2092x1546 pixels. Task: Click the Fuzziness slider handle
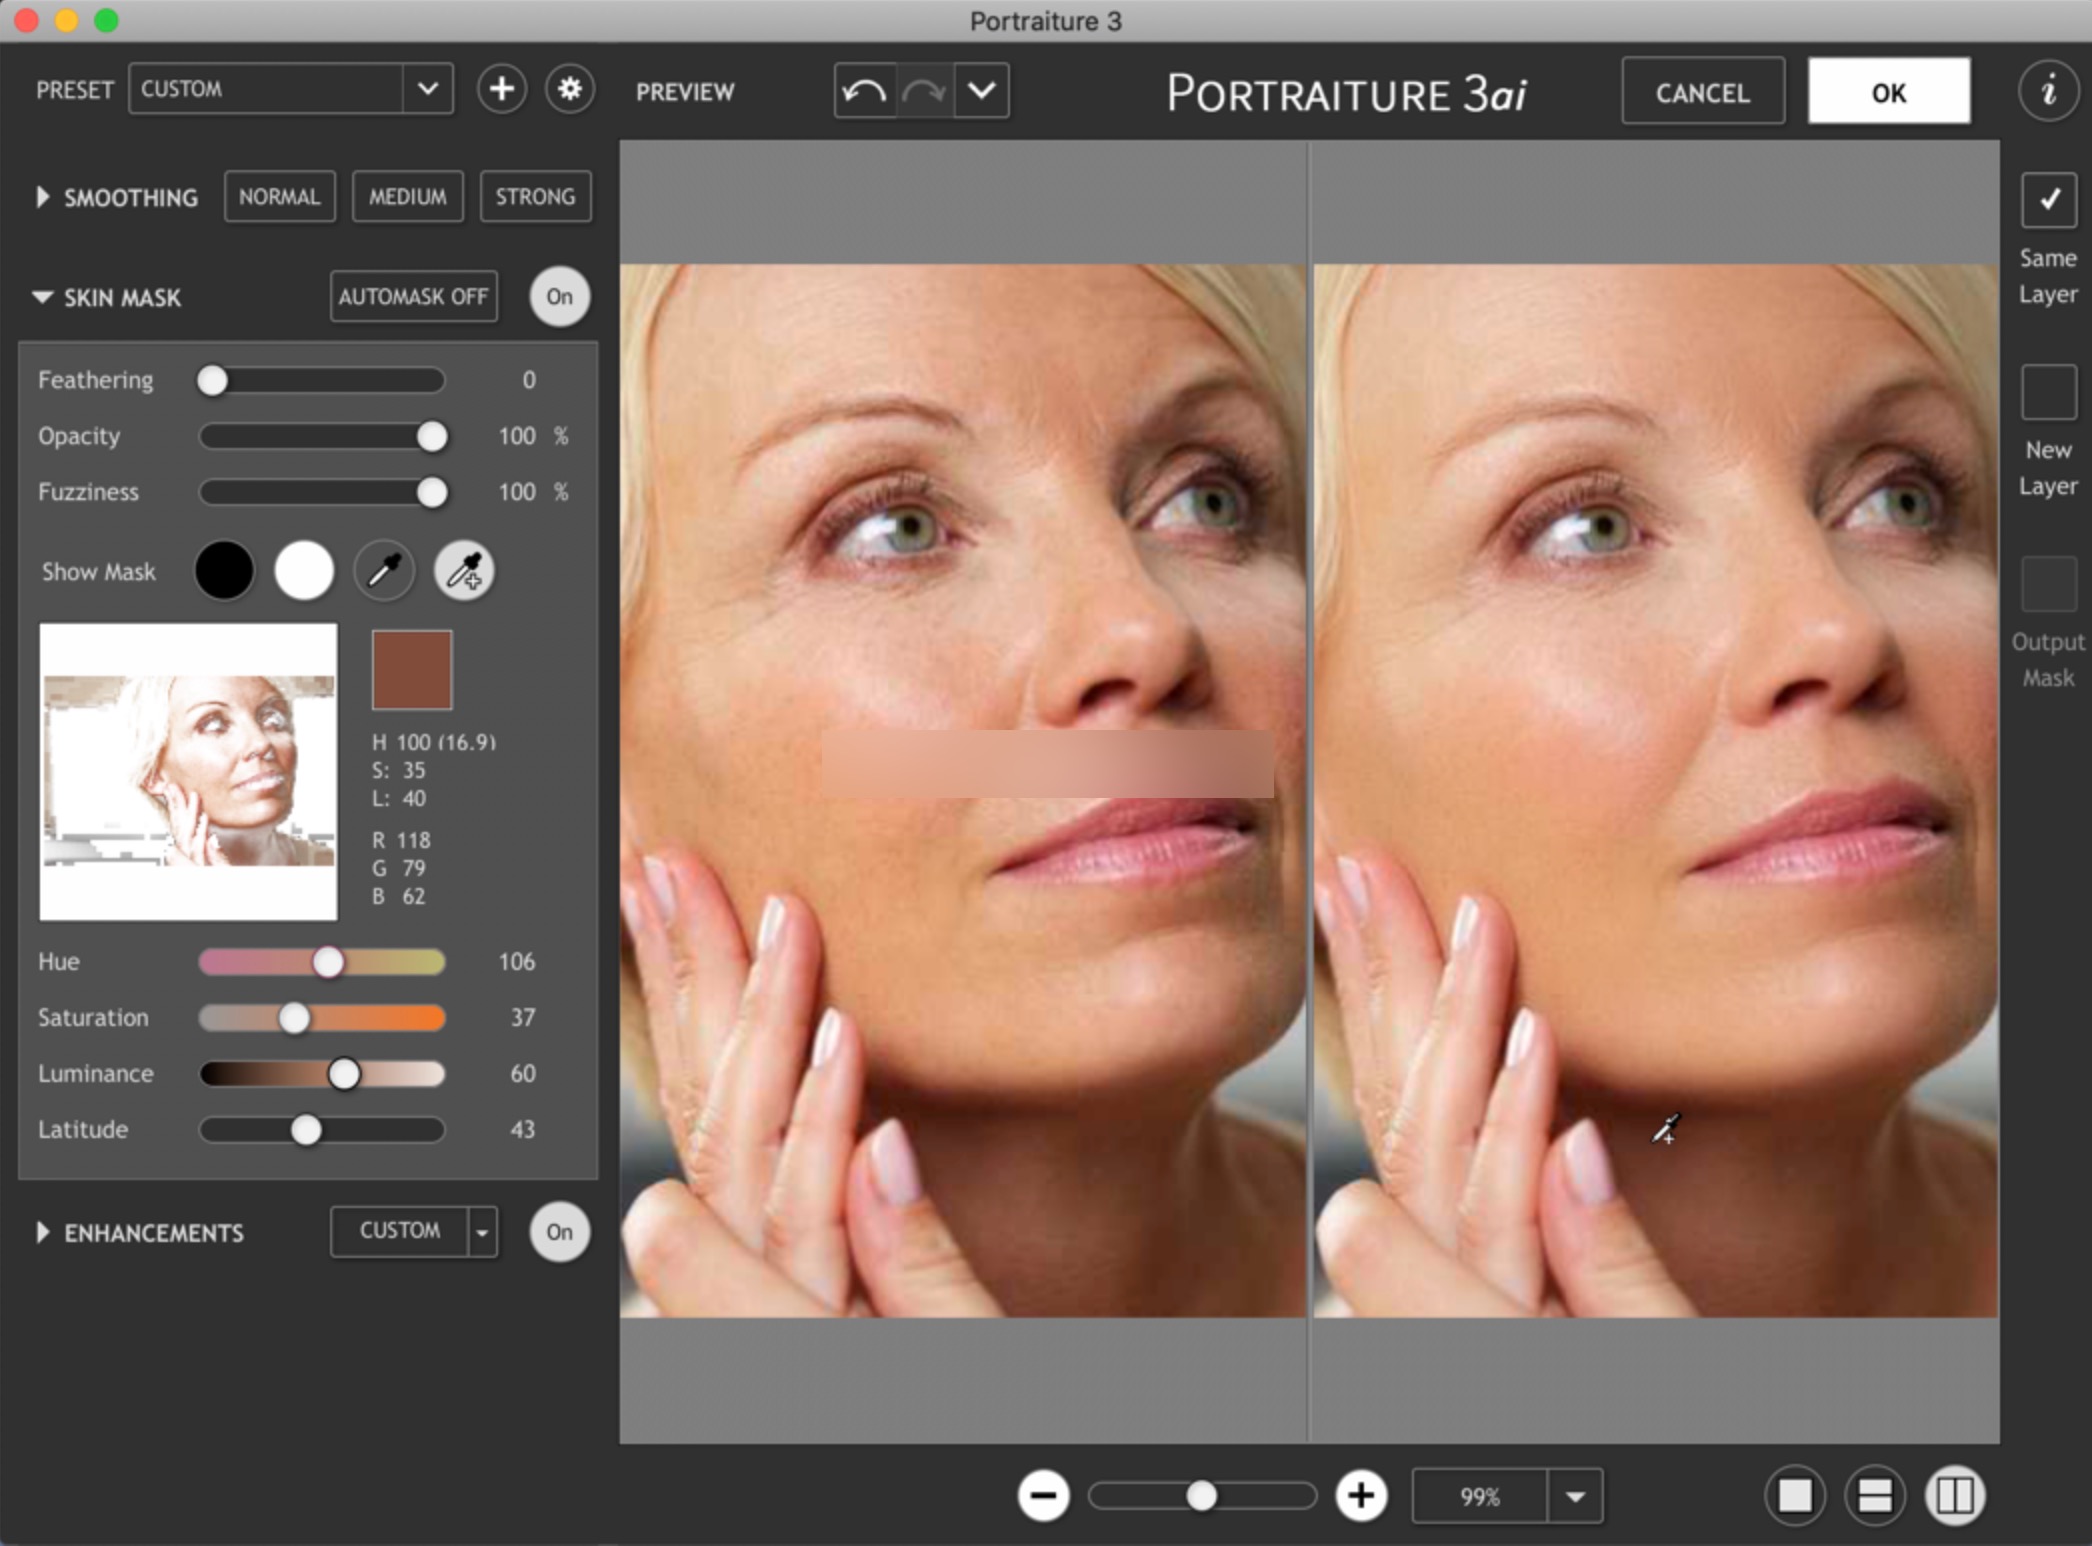432,492
